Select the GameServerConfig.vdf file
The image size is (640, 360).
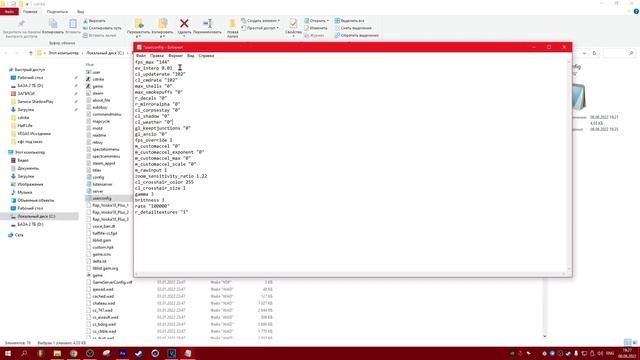(112, 282)
